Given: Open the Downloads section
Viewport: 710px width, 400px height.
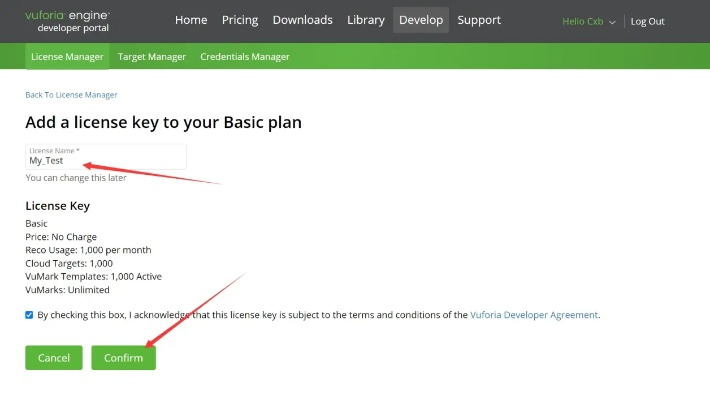Looking at the screenshot, I should coord(302,20).
